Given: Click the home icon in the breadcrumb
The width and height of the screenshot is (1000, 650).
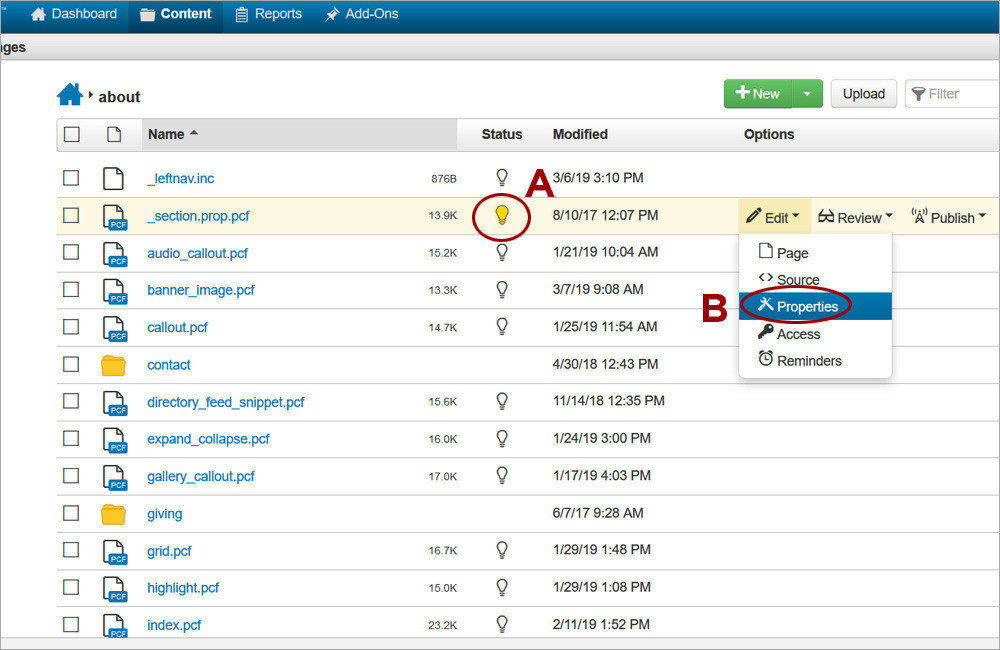Looking at the screenshot, I should [70, 94].
